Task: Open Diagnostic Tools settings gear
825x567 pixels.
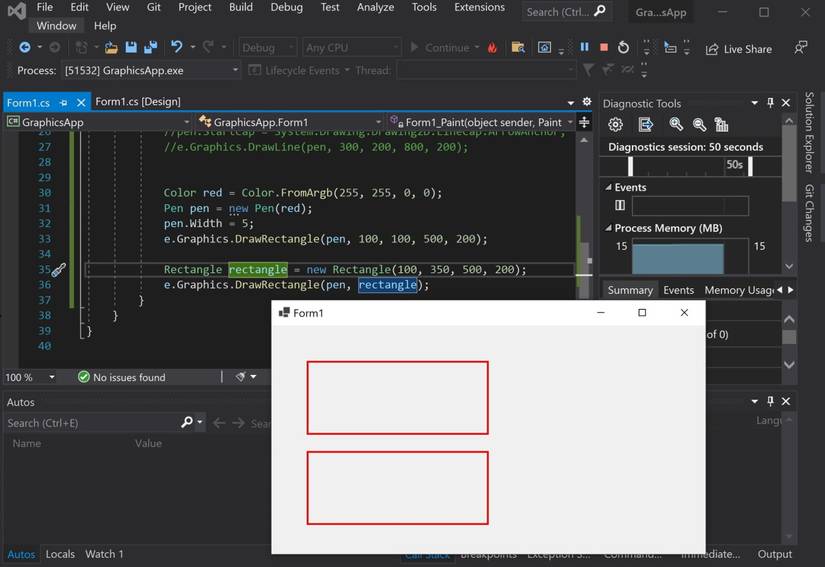Action: pos(615,125)
